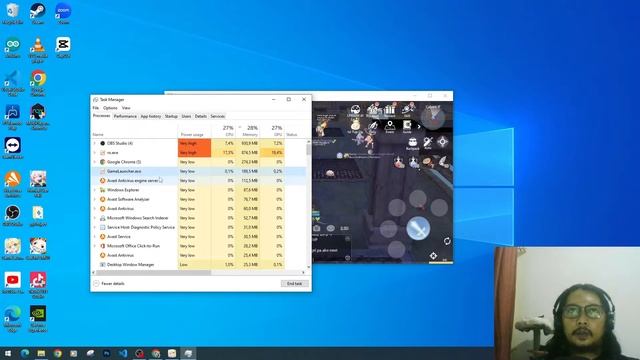Select the CapCut desktop shortcut
This screenshot has width=640, height=360.
pos(63,47)
